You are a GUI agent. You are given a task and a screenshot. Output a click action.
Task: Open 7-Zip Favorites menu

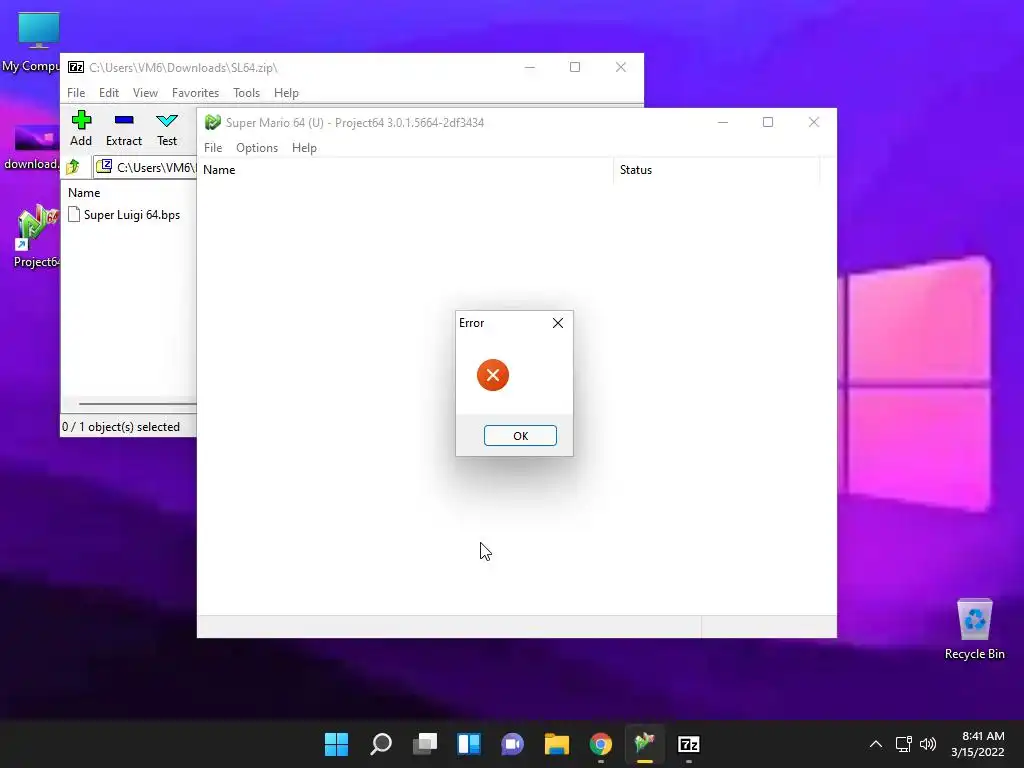195,93
